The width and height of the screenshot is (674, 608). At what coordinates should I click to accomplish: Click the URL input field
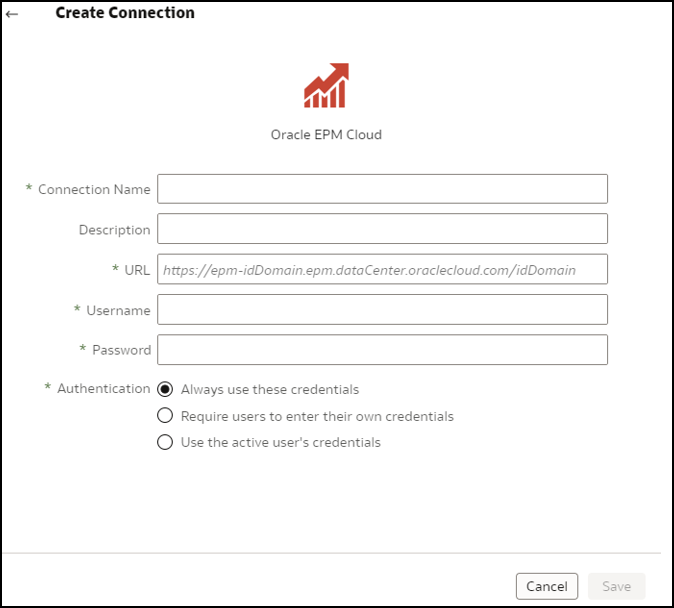click(382, 270)
